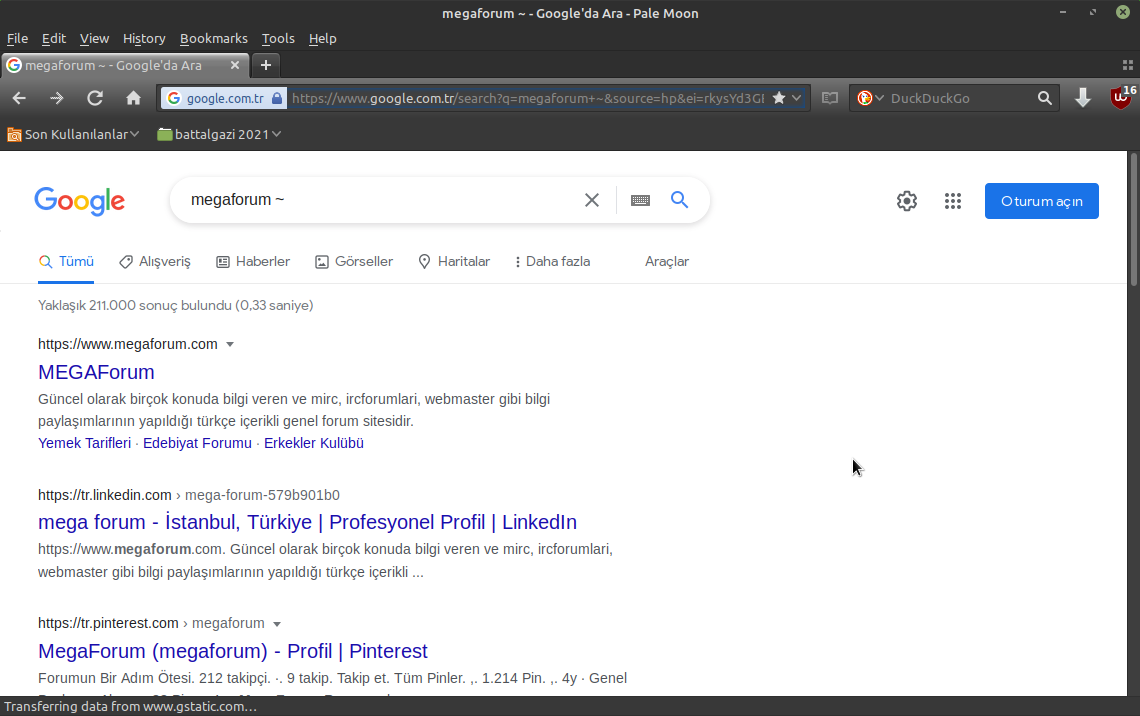Open the Bookmarks menu
Viewport: 1140px width, 716px height.
tap(214, 39)
